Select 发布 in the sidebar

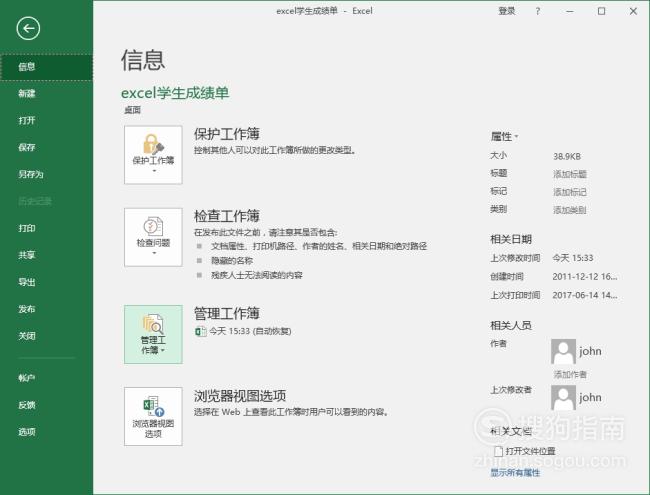click(x=46, y=309)
